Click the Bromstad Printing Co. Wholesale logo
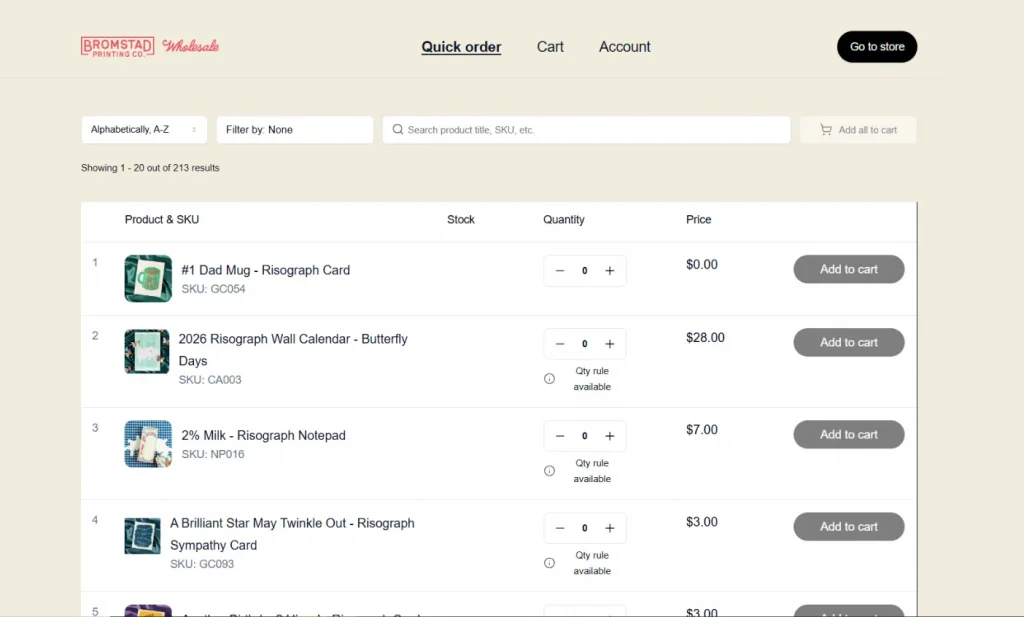This screenshot has width=1024, height=617. coord(150,46)
